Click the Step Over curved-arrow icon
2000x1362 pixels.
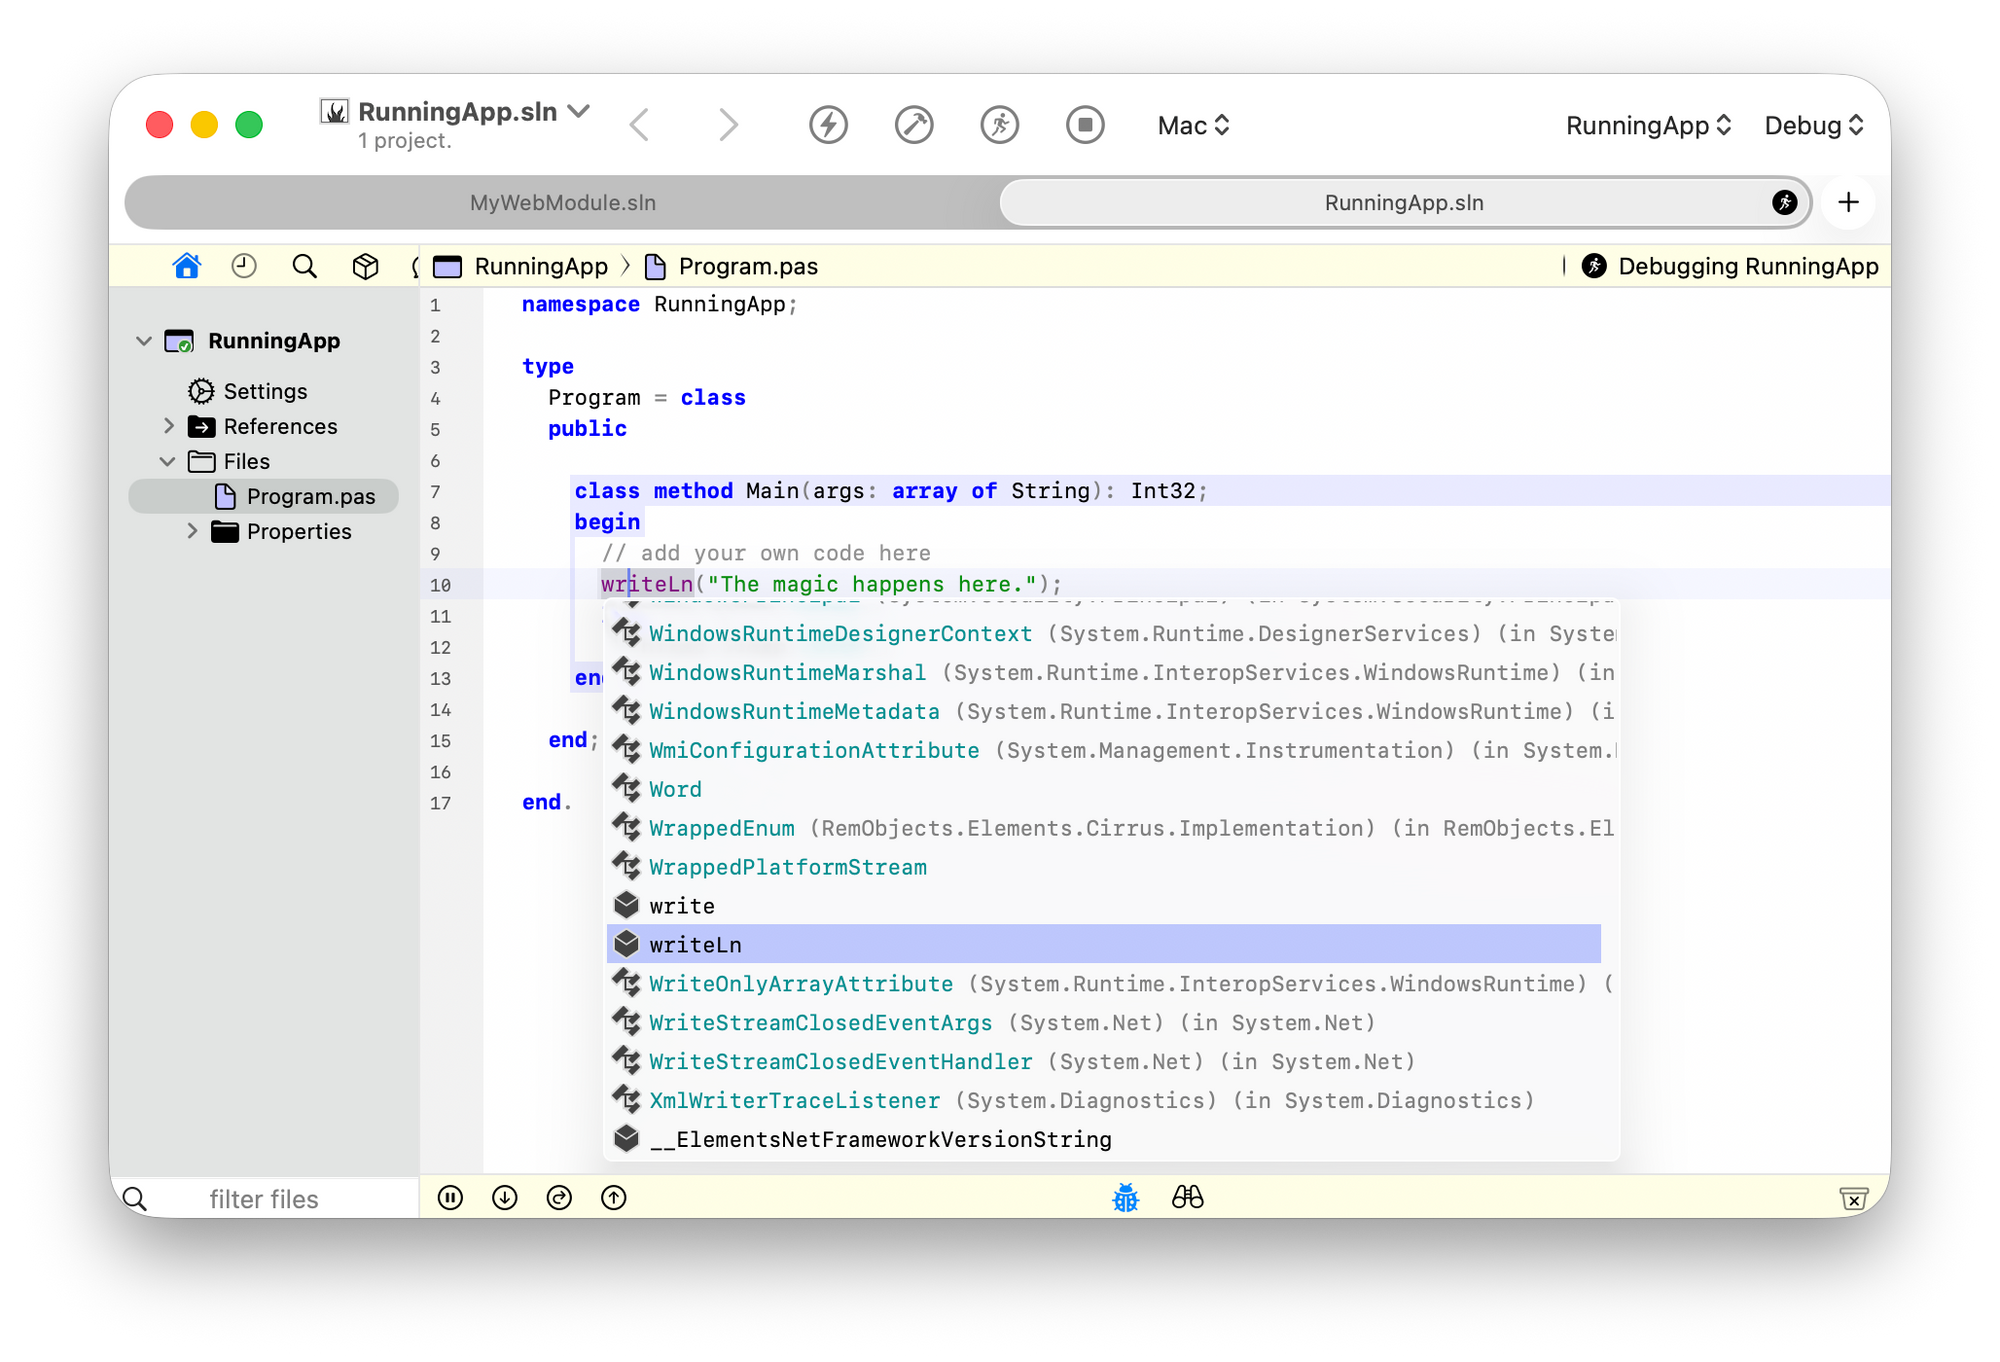(x=559, y=1197)
